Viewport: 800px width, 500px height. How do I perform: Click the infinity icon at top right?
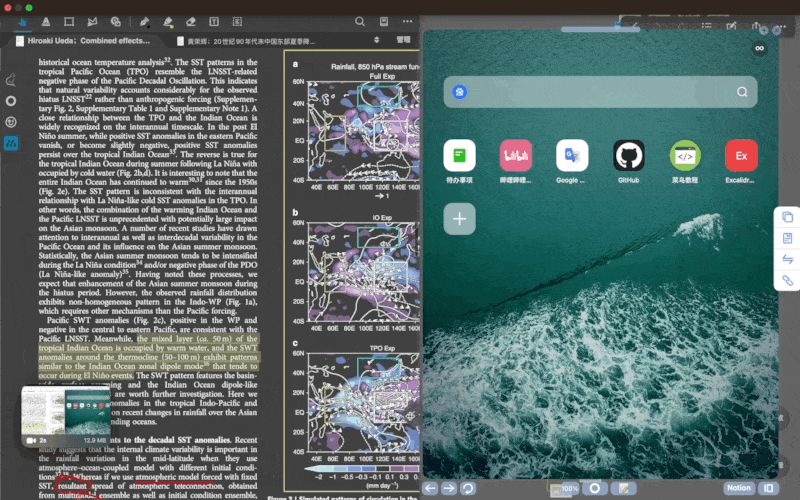pyautogui.click(x=759, y=48)
